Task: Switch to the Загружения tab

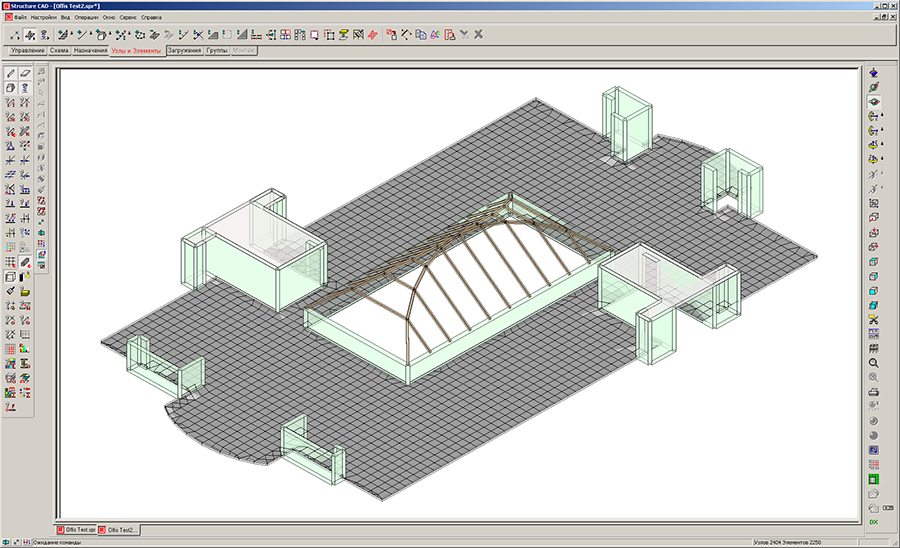Action: [185, 49]
